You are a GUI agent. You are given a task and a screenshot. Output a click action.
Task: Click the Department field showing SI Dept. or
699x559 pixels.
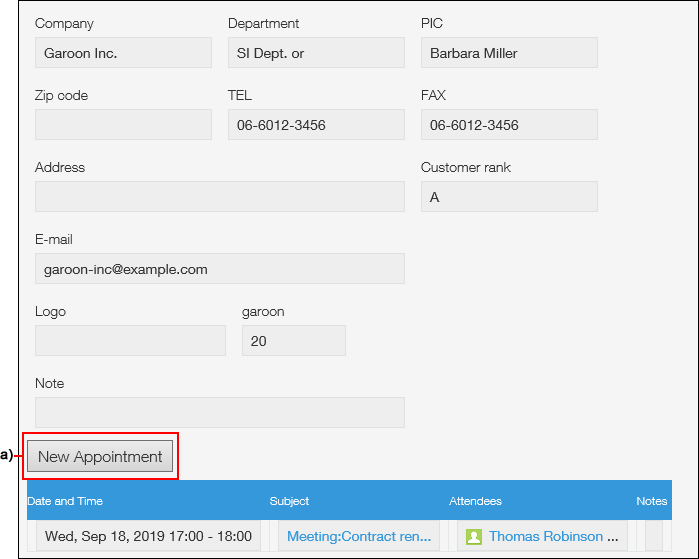(x=317, y=53)
